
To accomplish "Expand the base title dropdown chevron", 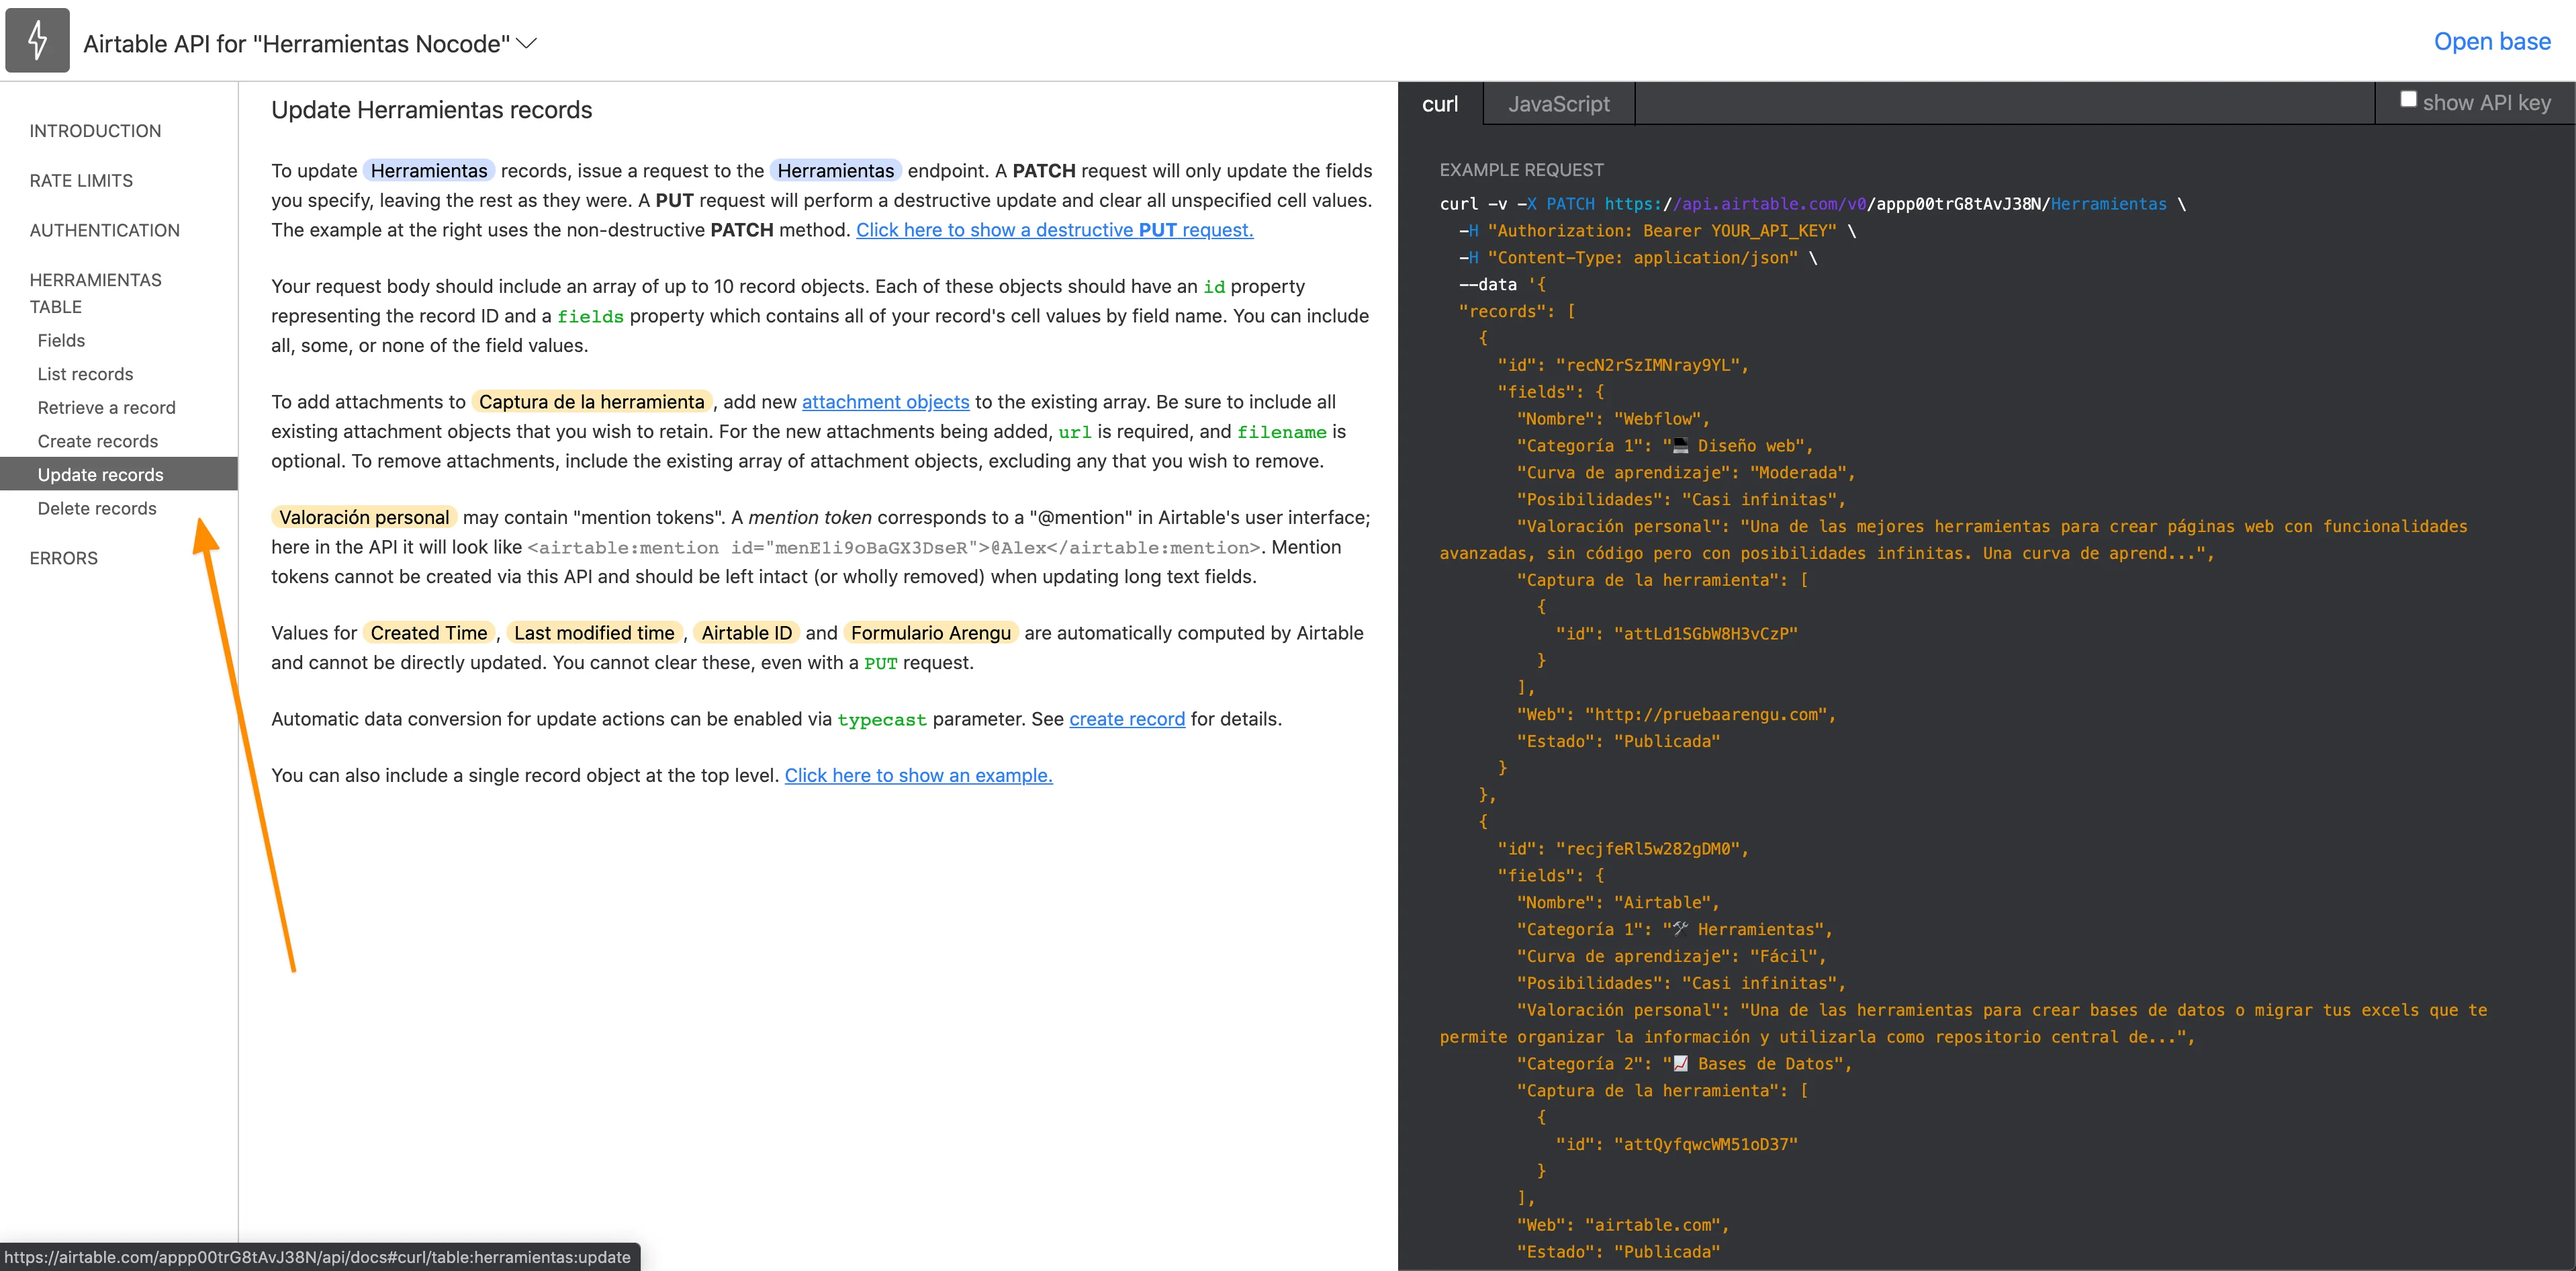I will [527, 43].
